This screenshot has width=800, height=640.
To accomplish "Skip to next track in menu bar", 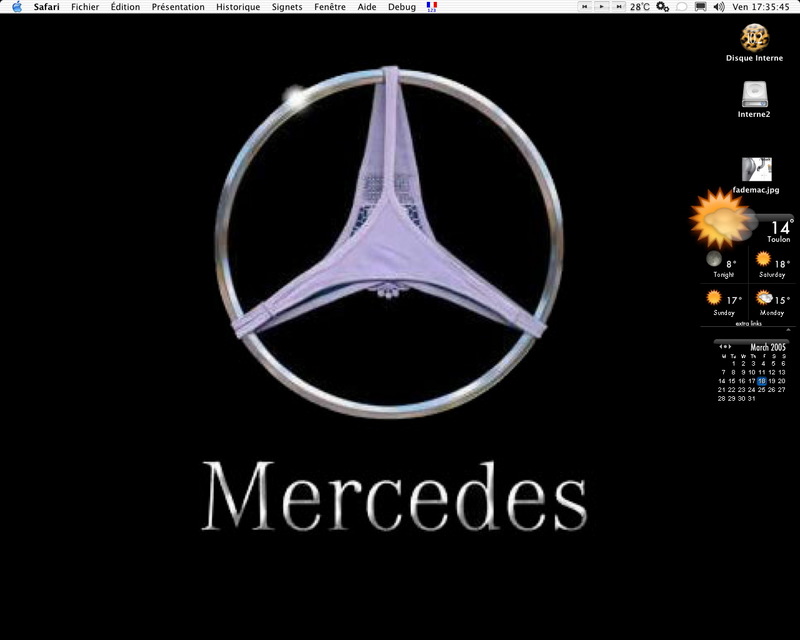I will 618,7.
